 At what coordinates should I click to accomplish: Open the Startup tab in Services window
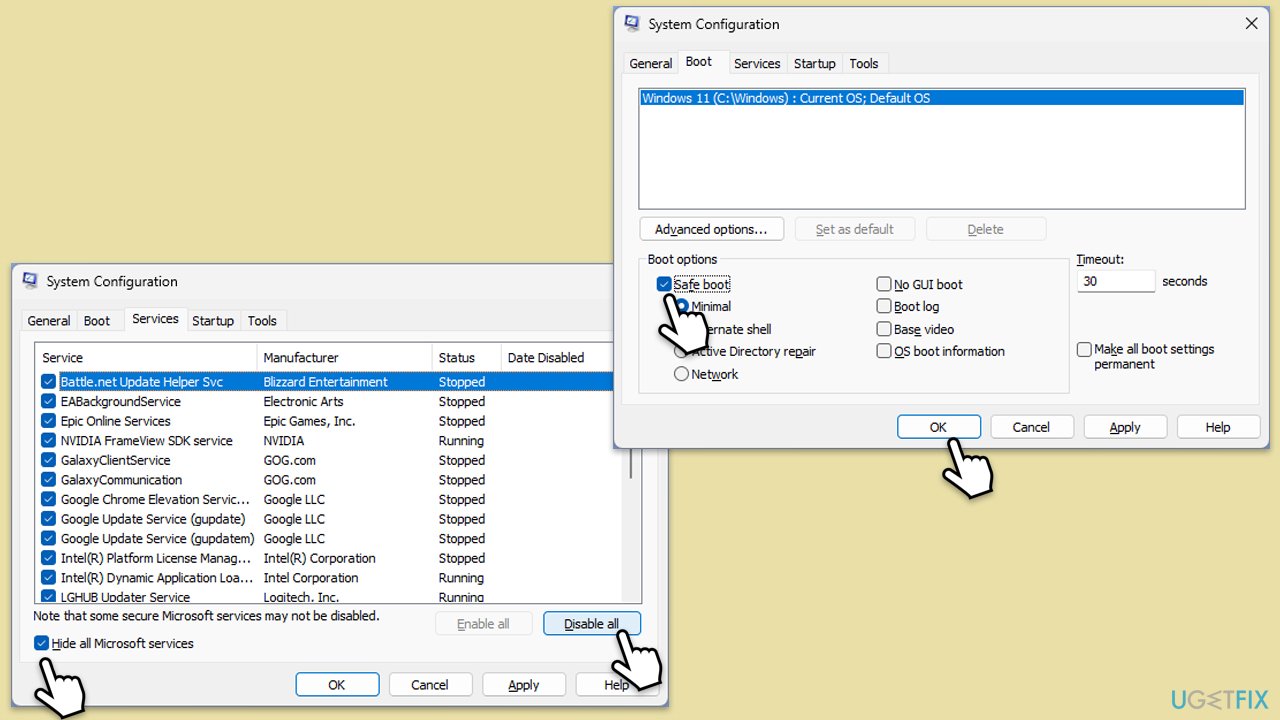[212, 321]
